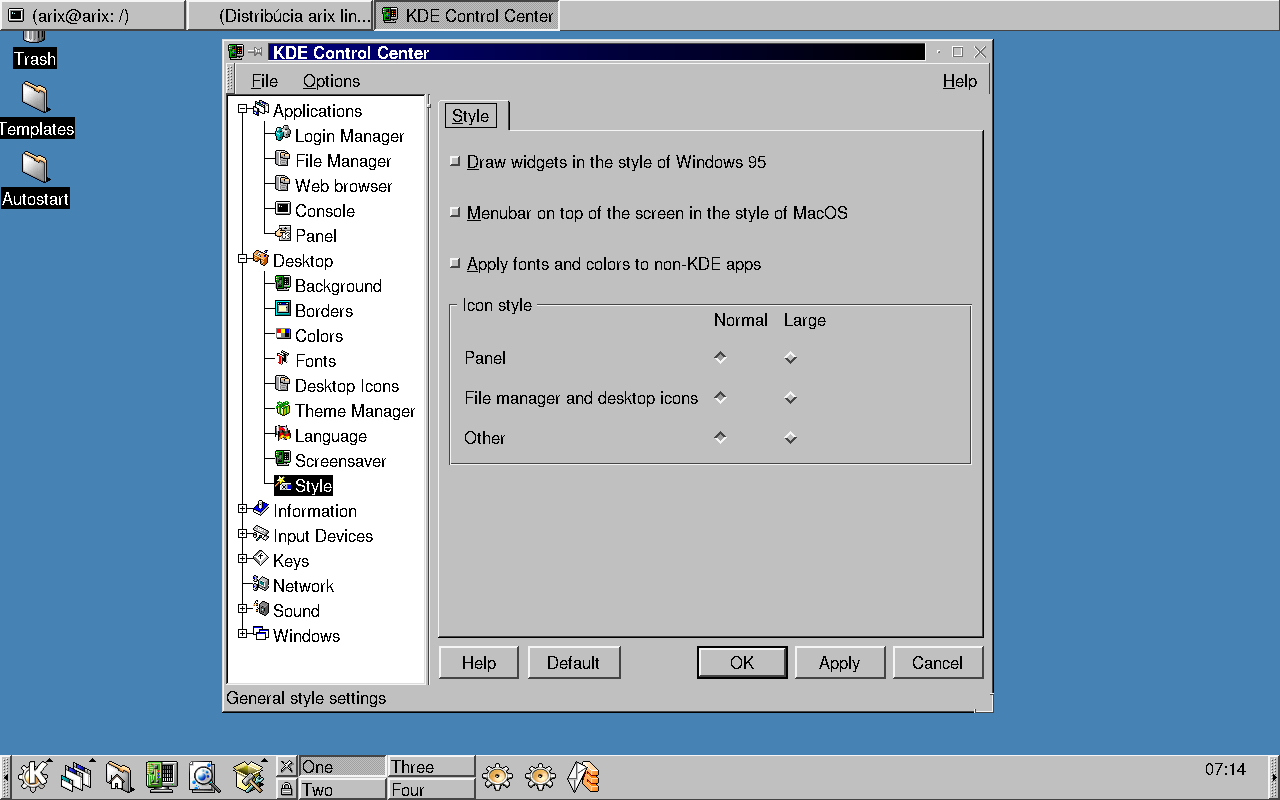This screenshot has height=800, width=1280.
Task: Expand the Keys tree branch
Action: (x=242, y=559)
